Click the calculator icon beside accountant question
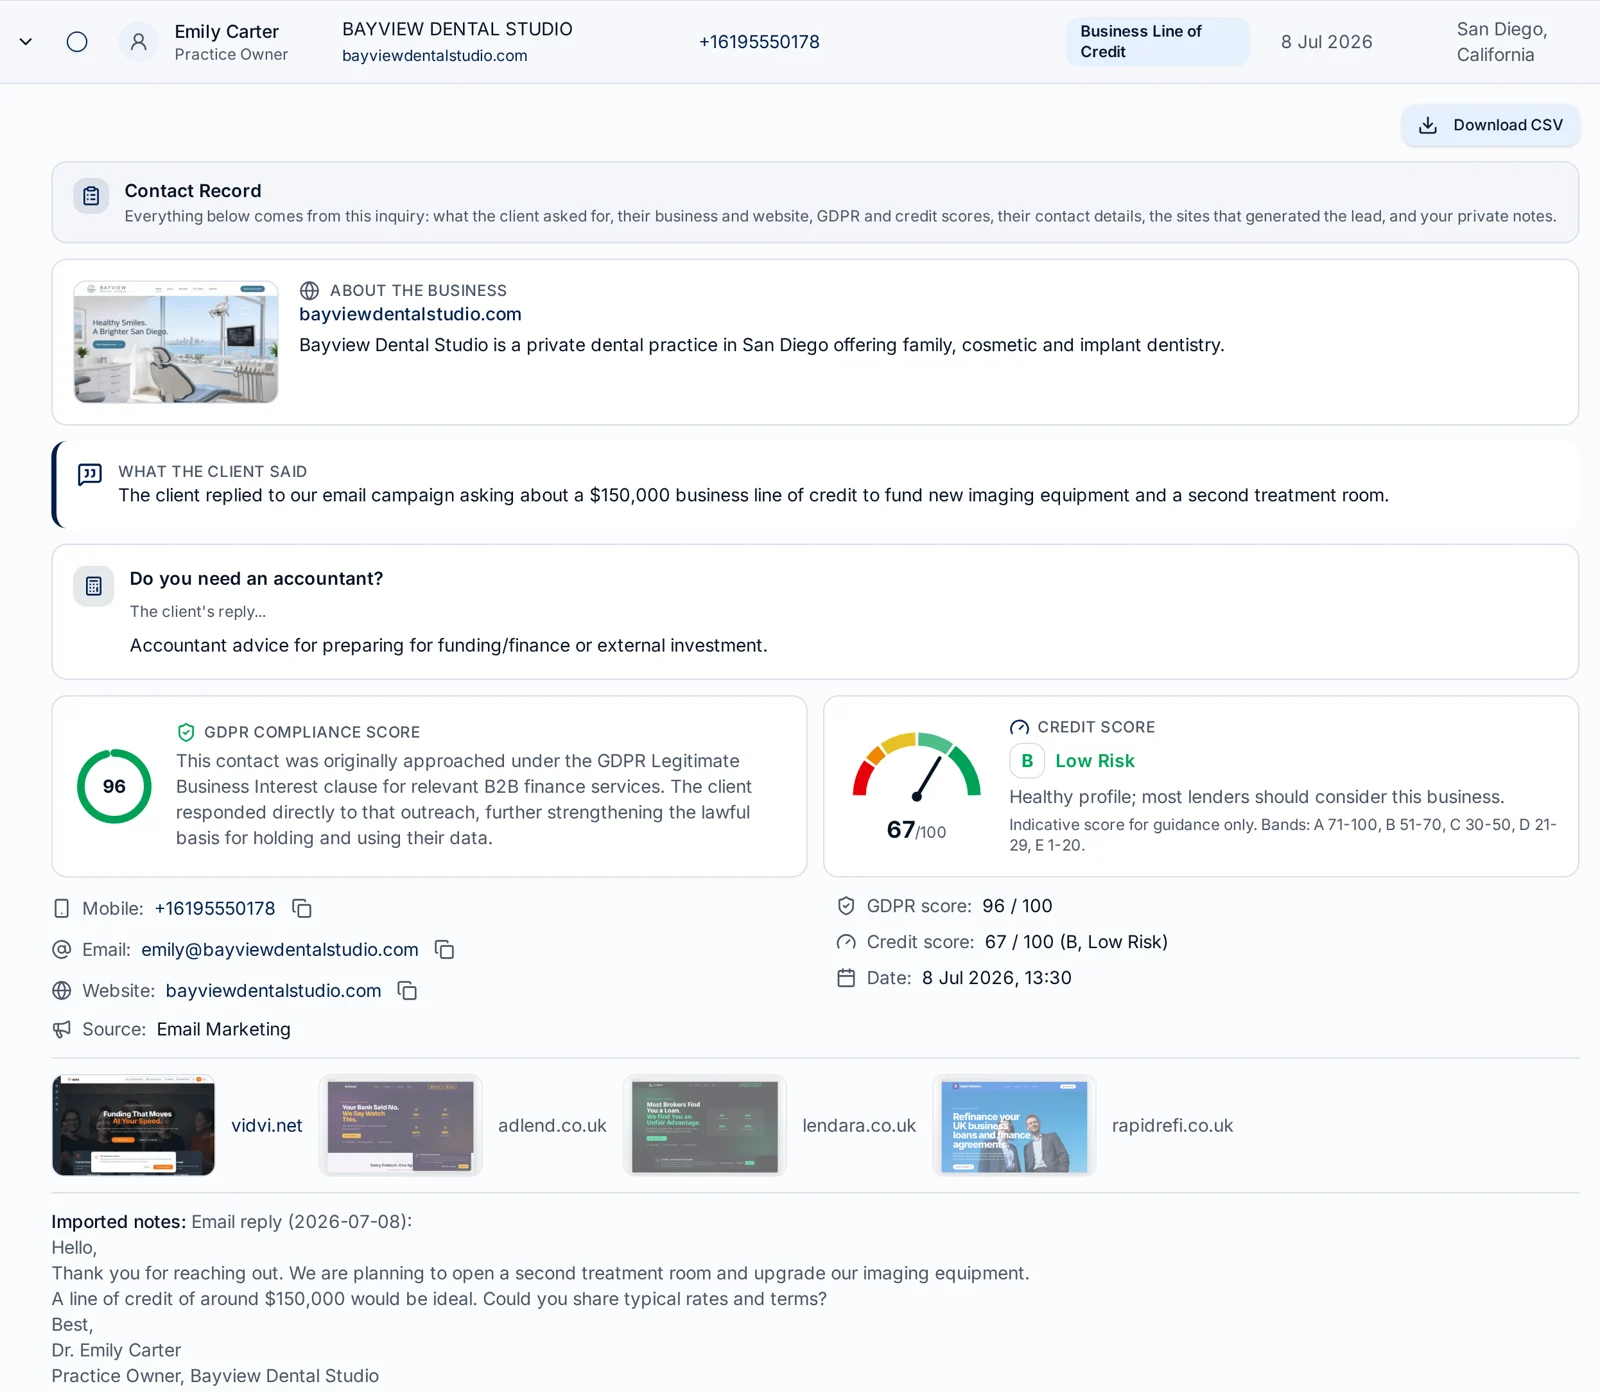Image resolution: width=1600 pixels, height=1393 pixels. pos(94,586)
